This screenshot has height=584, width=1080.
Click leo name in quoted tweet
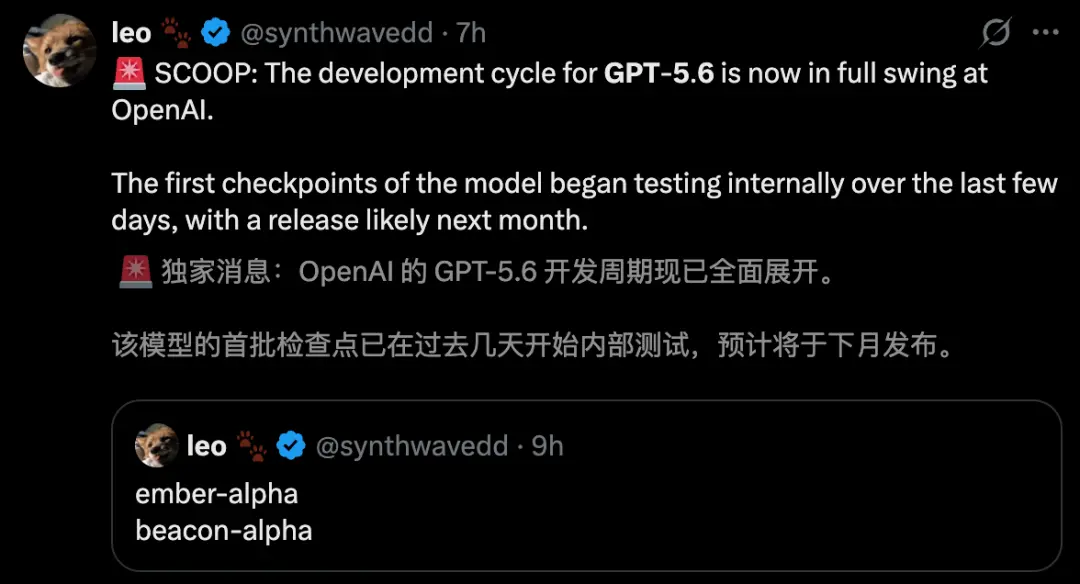pos(207,446)
